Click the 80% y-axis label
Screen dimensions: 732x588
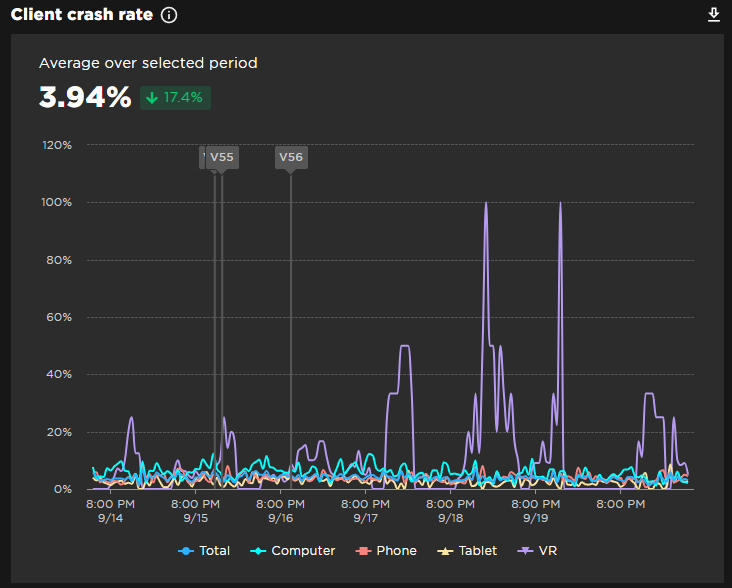point(59,260)
